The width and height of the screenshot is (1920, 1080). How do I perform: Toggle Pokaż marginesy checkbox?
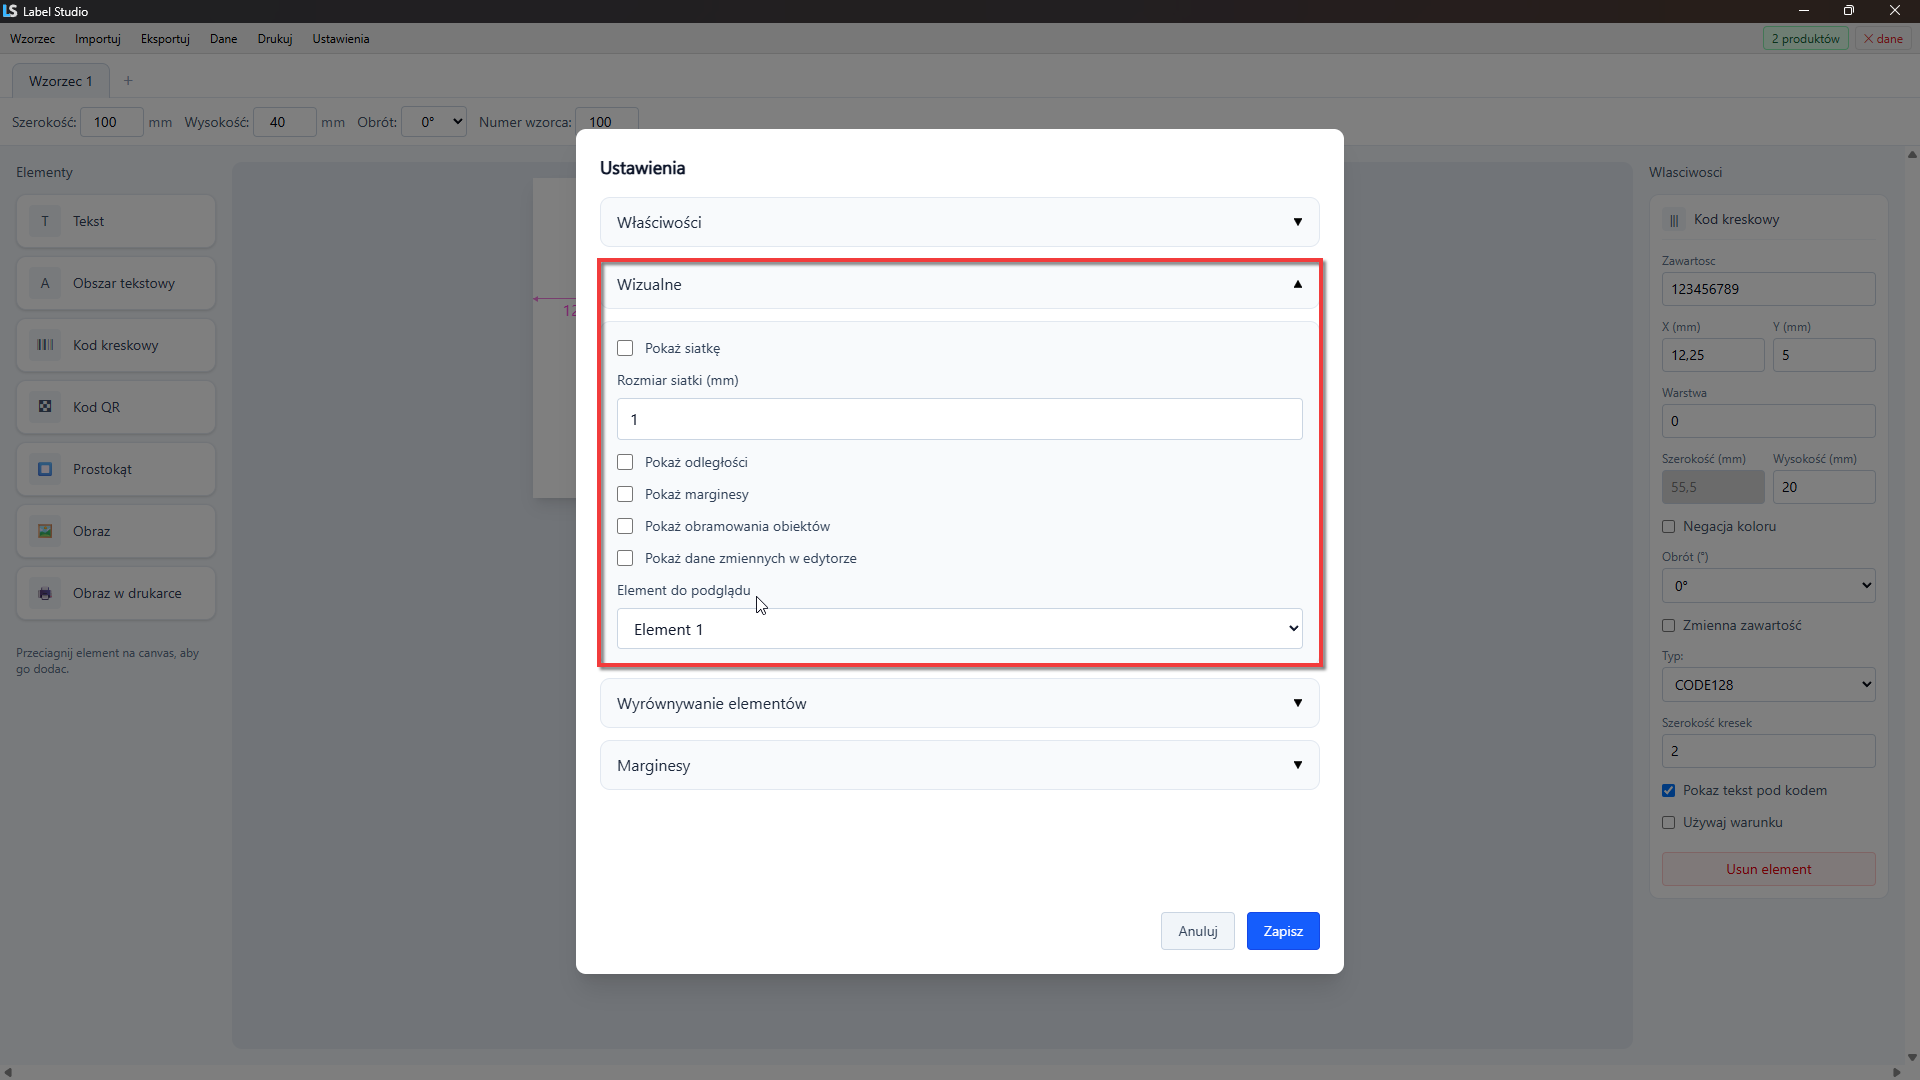625,494
